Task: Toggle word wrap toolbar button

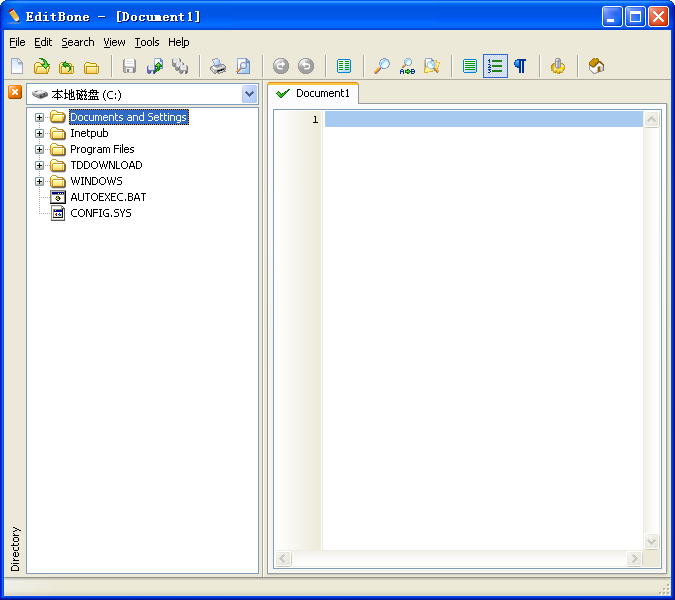Action: [x=470, y=66]
